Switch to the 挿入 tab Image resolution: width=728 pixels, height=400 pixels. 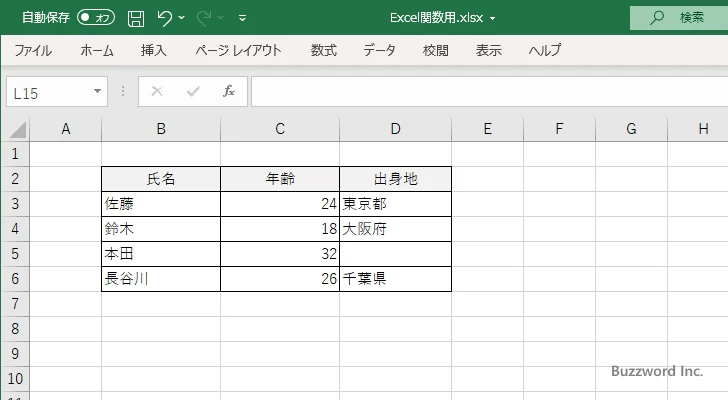click(x=154, y=50)
